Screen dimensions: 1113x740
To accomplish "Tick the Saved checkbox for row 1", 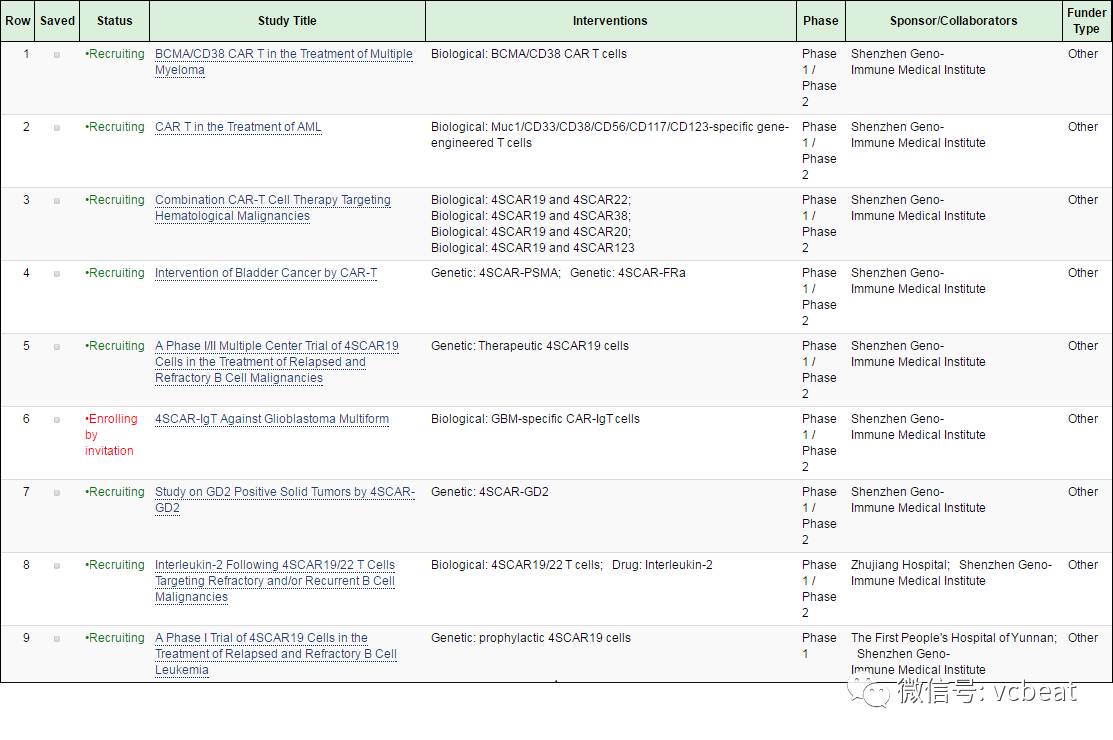I will 57,55.
